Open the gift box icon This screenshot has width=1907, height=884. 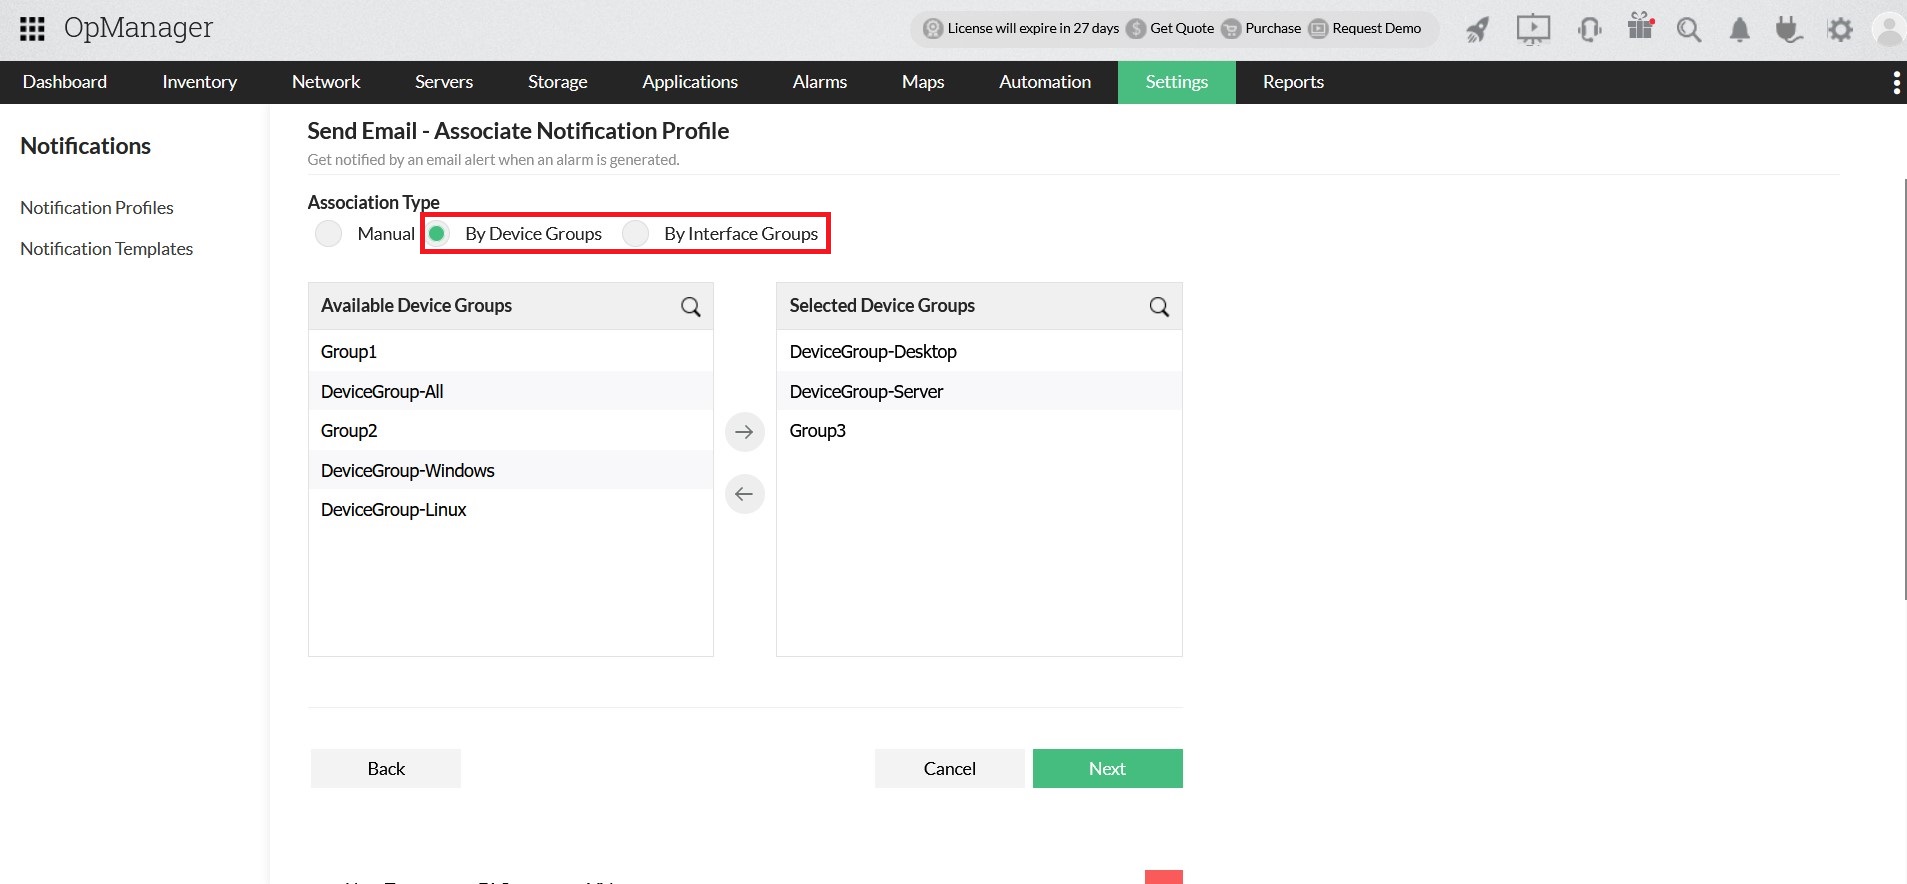1641,26
